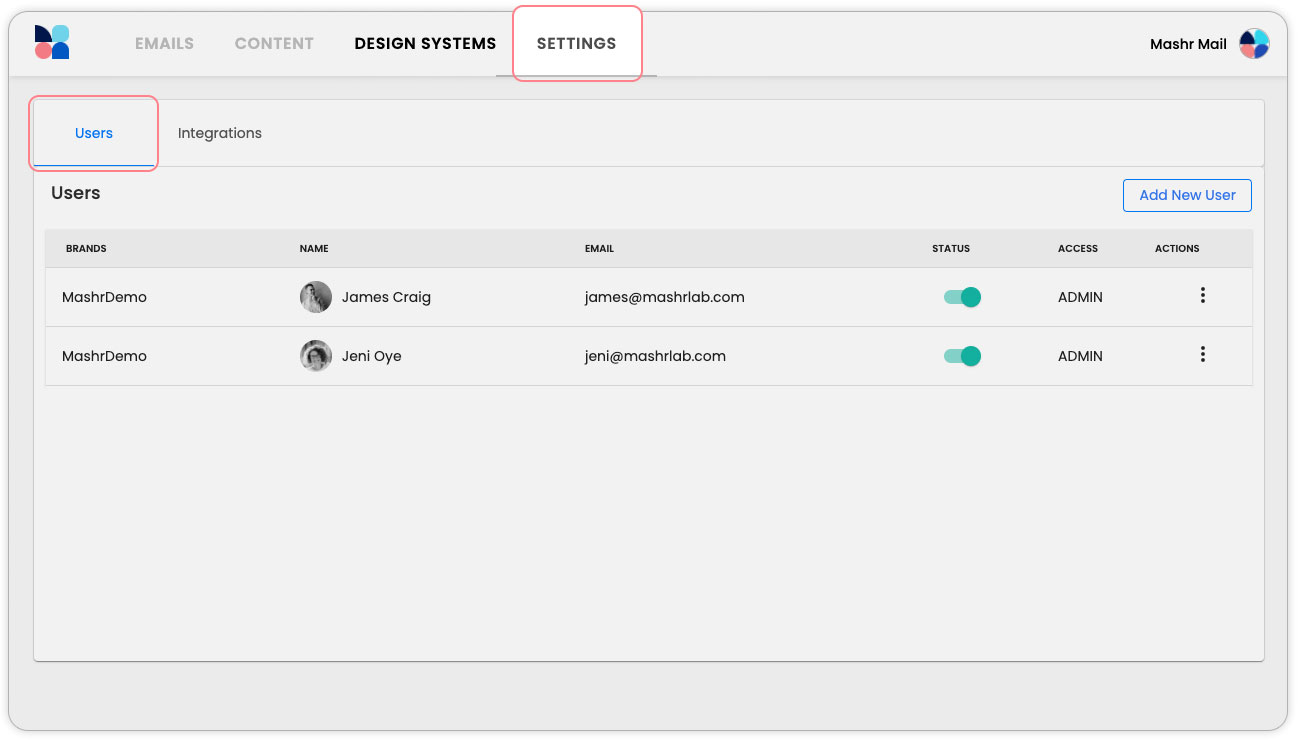The width and height of the screenshot is (1300, 740).
Task: Open the Content section
Action: [x=274, y=44]
